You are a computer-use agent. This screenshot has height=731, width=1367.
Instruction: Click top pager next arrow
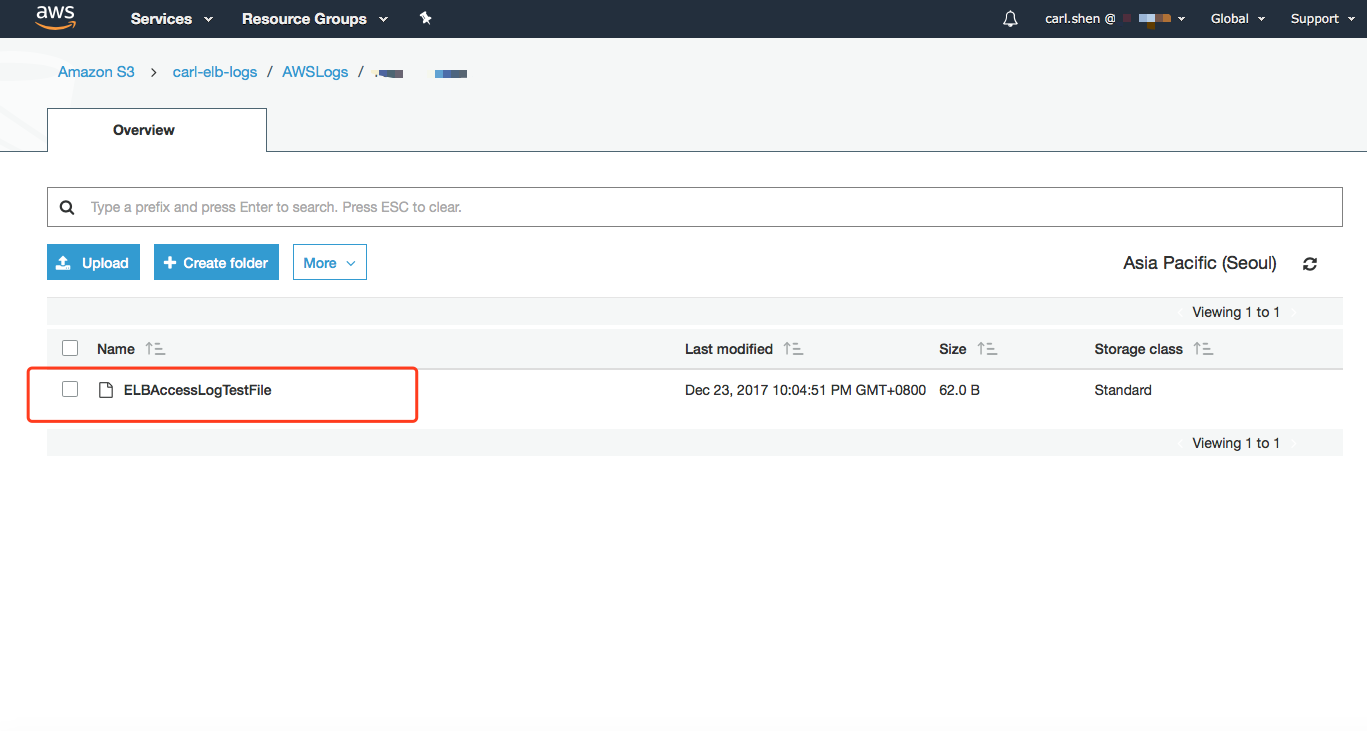pos(1293,313)
